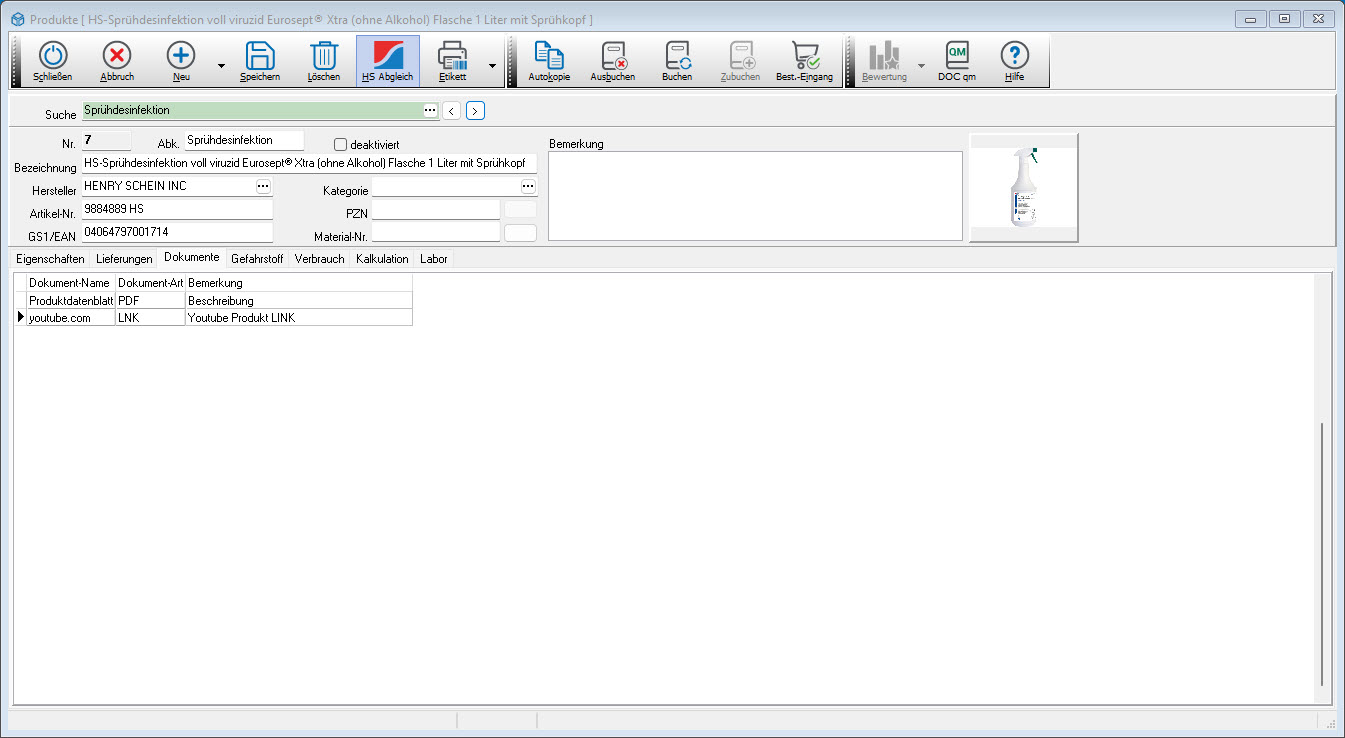Open the Kategorie lookup ellipsis button
1345x738 pixels.
click(x=527, y=186)
